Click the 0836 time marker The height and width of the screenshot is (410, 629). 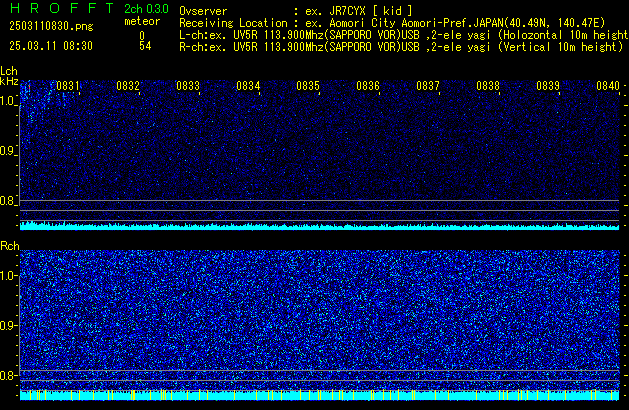click(x=368, y=86)
